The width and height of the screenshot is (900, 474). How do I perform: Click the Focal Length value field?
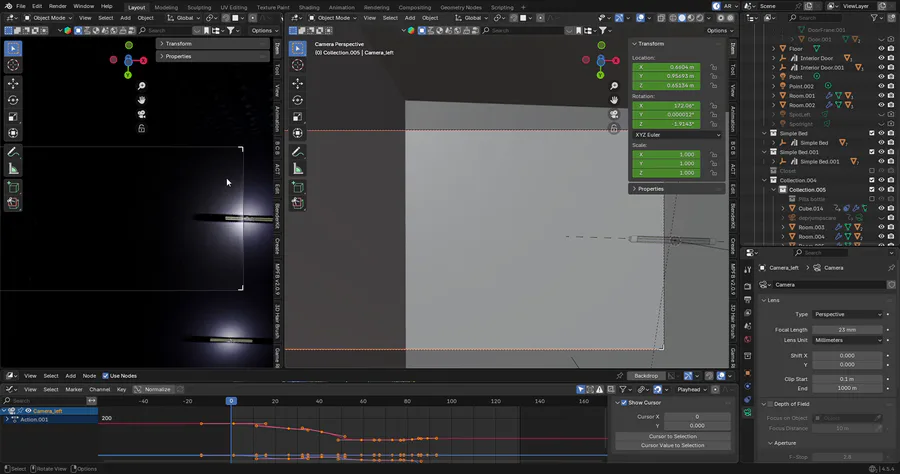(x=846, y=329)
